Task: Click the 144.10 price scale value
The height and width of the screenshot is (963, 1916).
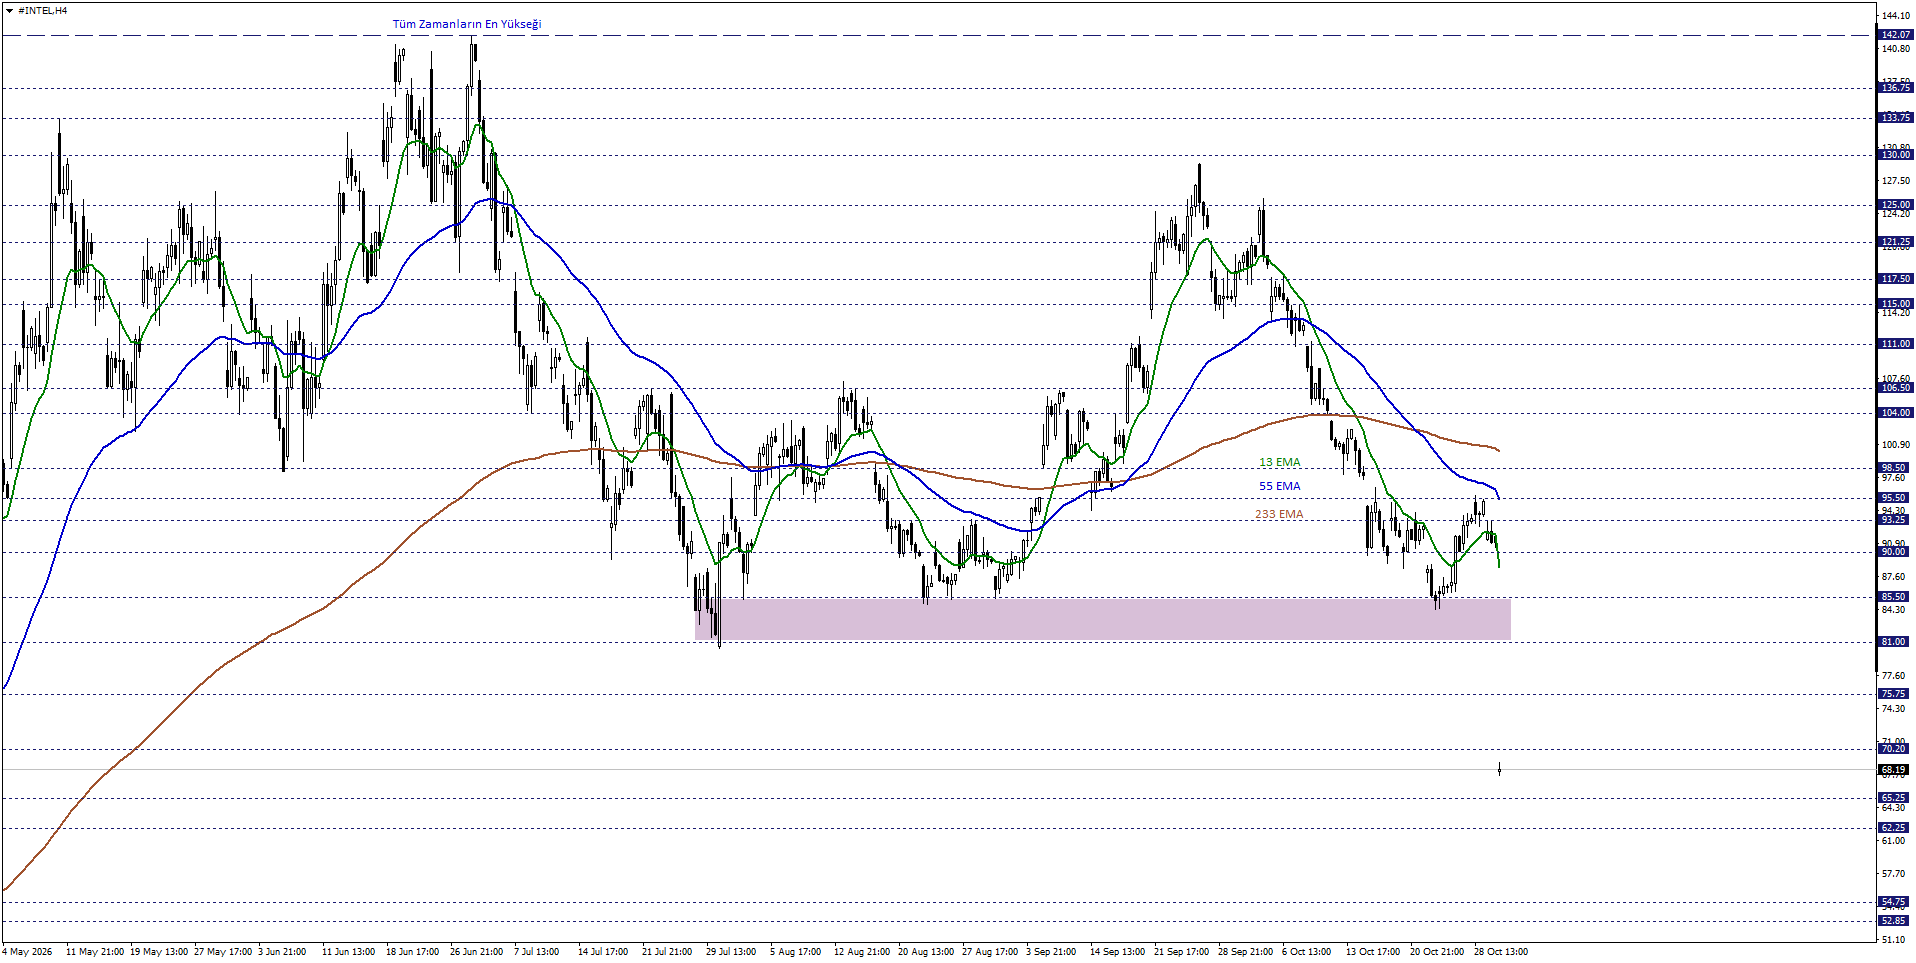Action: (x=1895, y=16)
